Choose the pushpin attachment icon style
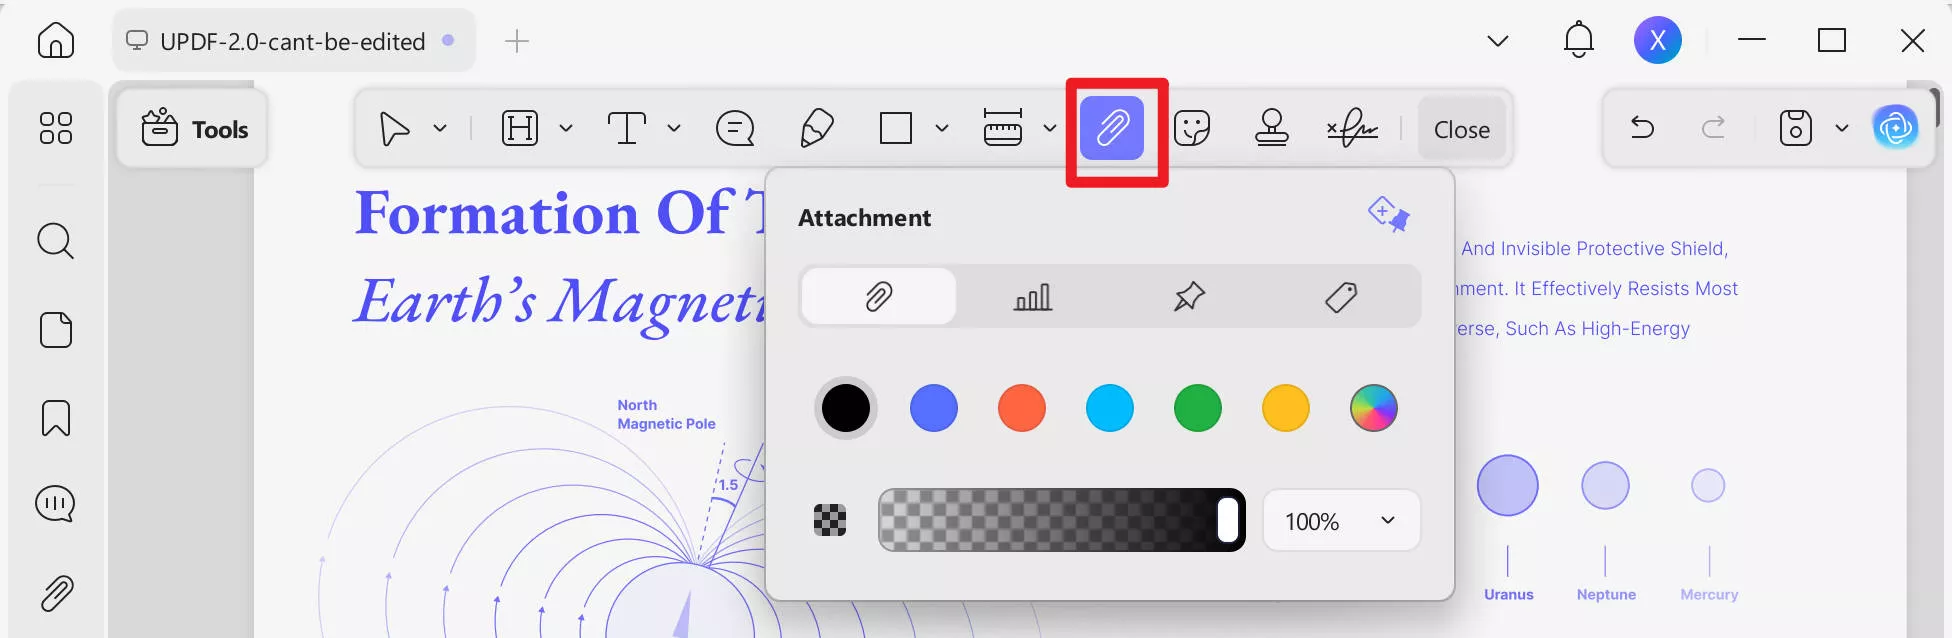The height and width of the screenshot is (638, 1952). [1189, 296]
